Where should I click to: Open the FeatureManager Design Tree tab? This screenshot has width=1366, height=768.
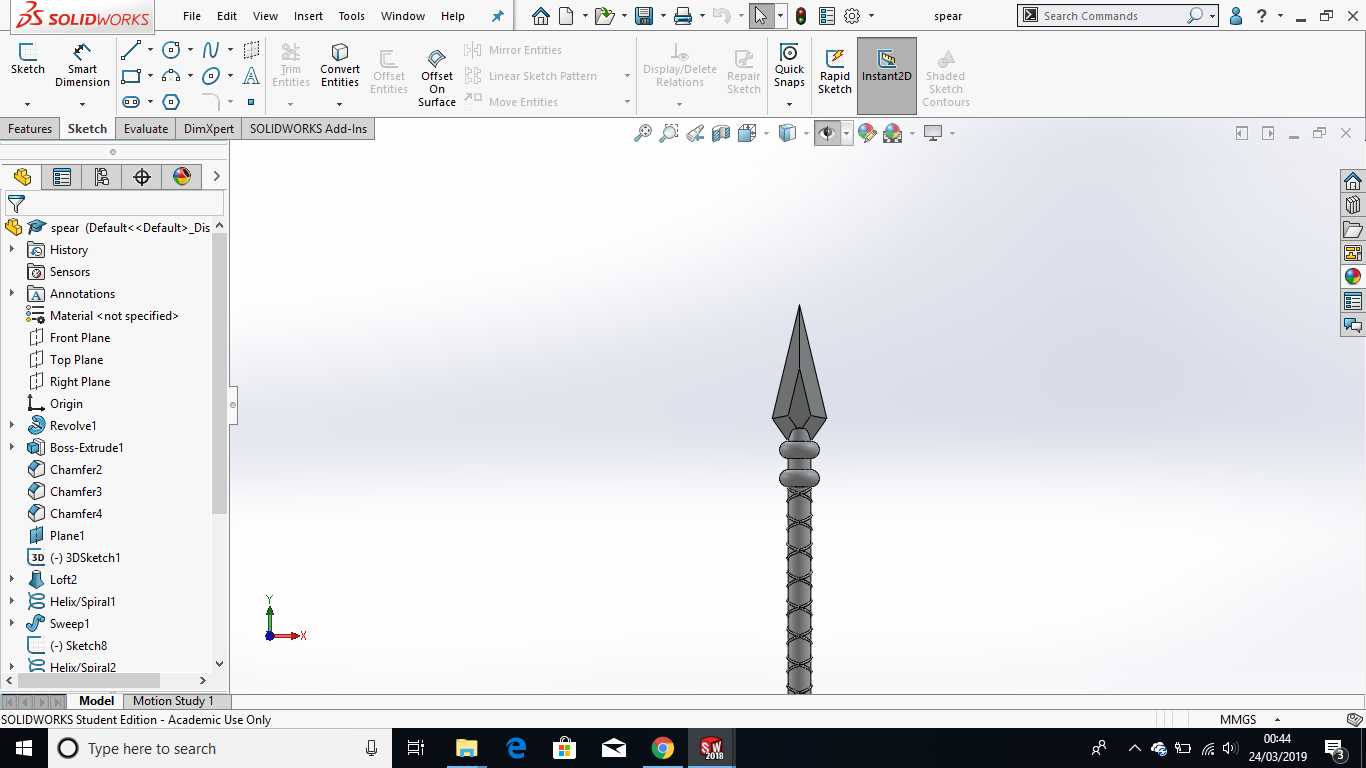click(22, 177)
